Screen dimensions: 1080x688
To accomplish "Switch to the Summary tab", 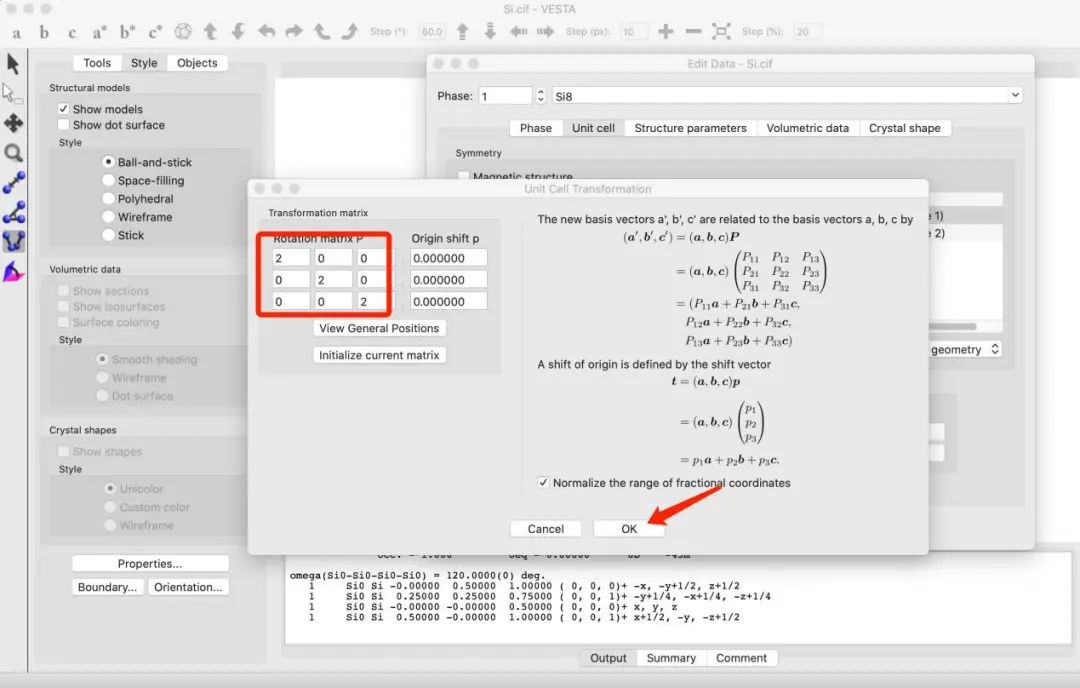I will click(x=671, y=658).
